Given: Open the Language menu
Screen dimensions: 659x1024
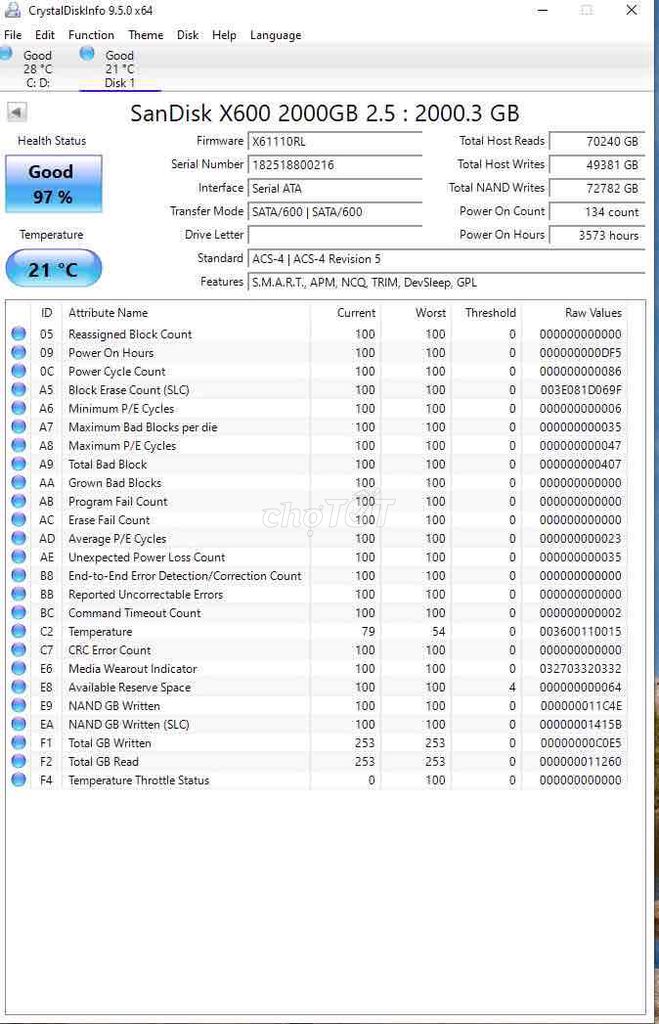Looking at the screenshot, I should click(276, 35).
